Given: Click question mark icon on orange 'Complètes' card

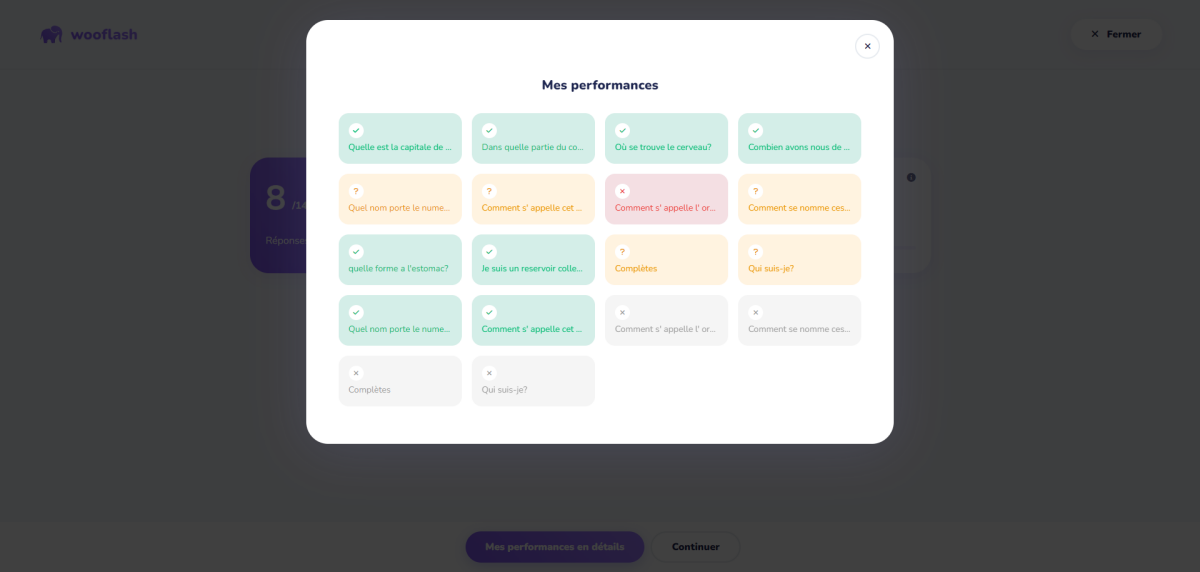Looking at the screenshot, I should (x=622, y=252).
